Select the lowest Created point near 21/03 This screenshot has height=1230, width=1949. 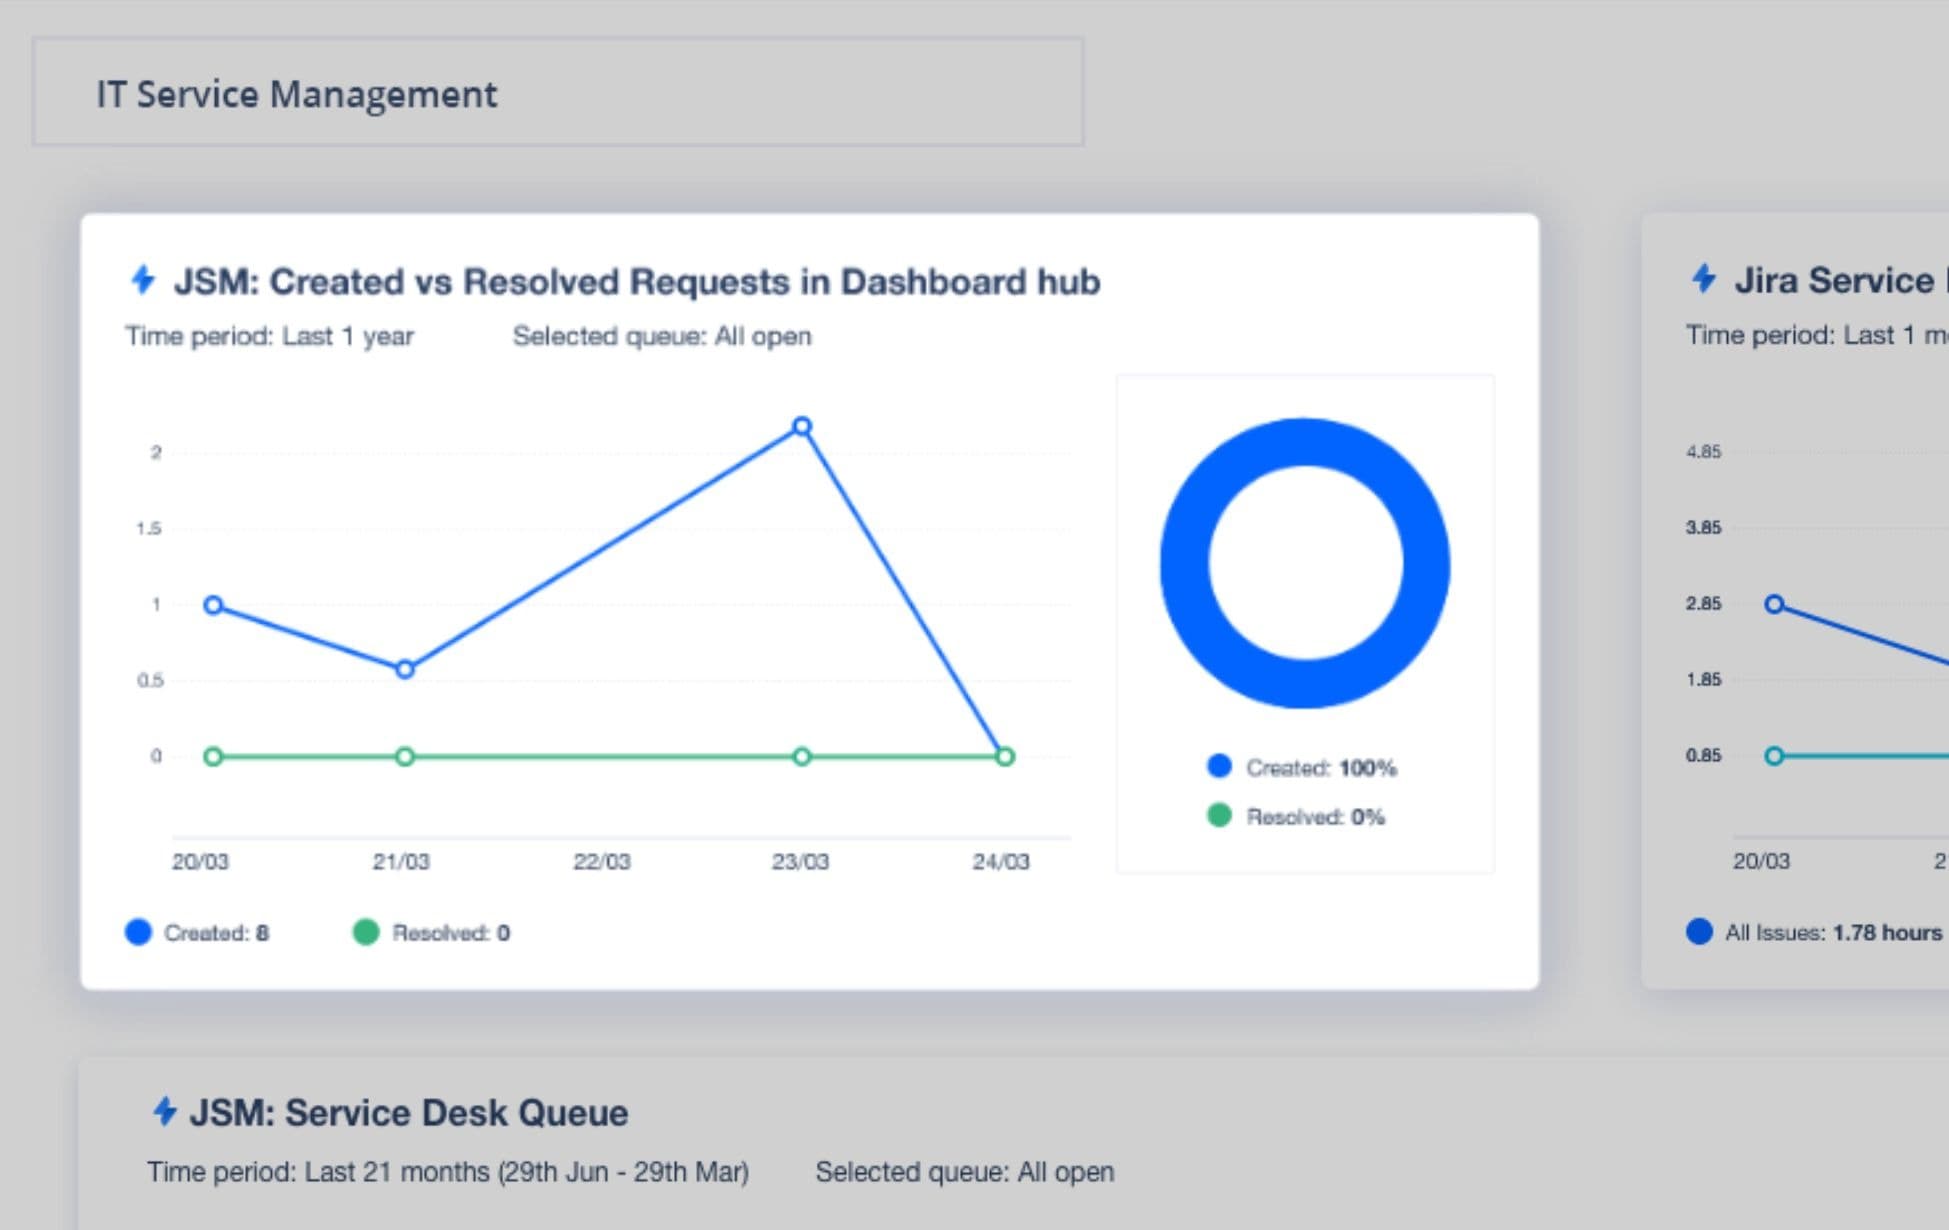click(x=404, y=669)
